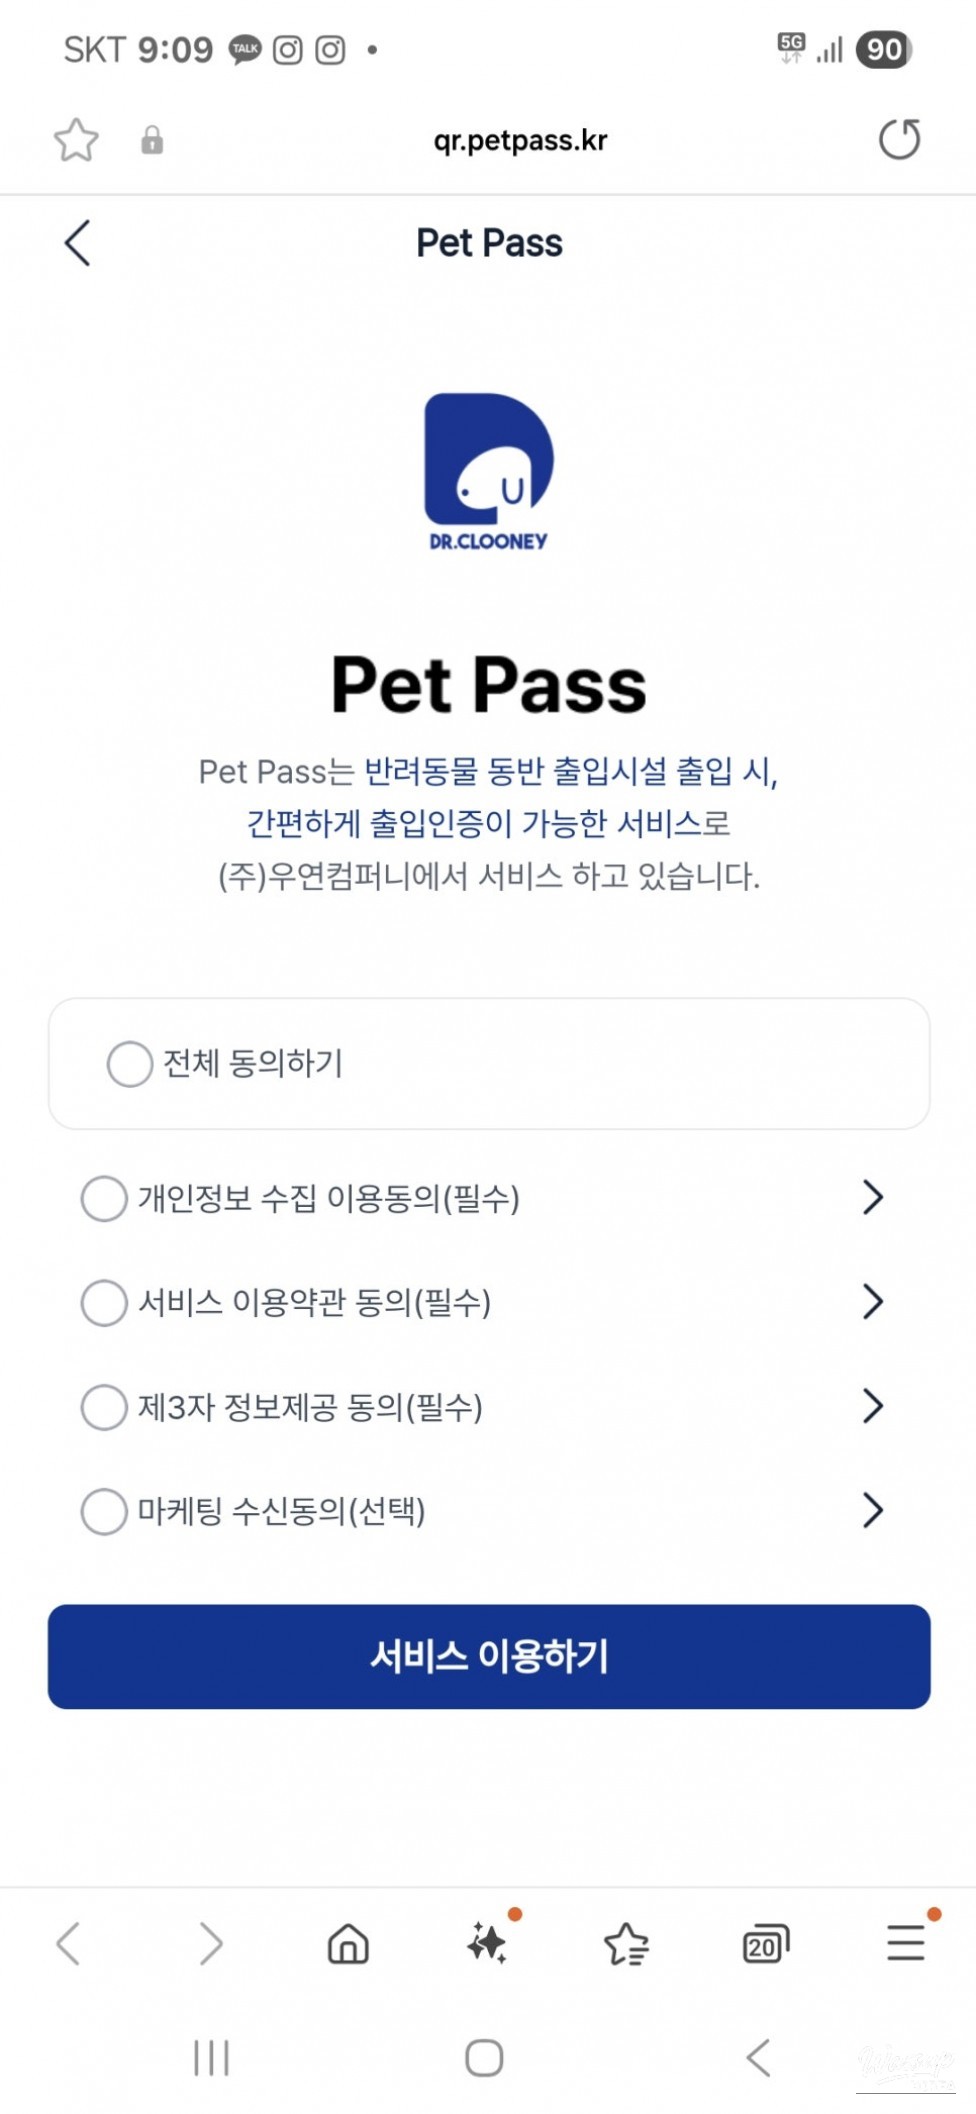The height and width of the screenshot is (2114, 976).
Task: Check 개인정보 수집 이용동의(필수) circle
Action: tap(104, 1198)
